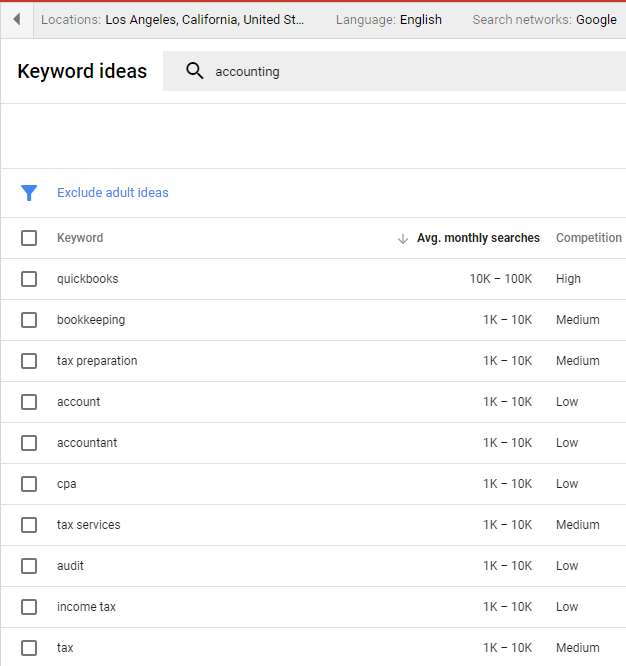This screenshot has width=626, height=666.
Task: Click the magnifier search icon
Action: pos(195,71)
